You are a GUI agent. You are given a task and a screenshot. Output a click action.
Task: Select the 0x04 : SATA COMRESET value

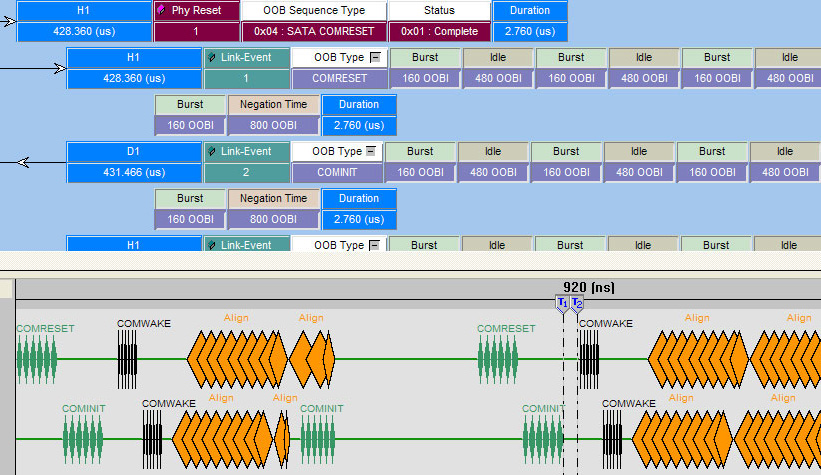coord(314,31)
